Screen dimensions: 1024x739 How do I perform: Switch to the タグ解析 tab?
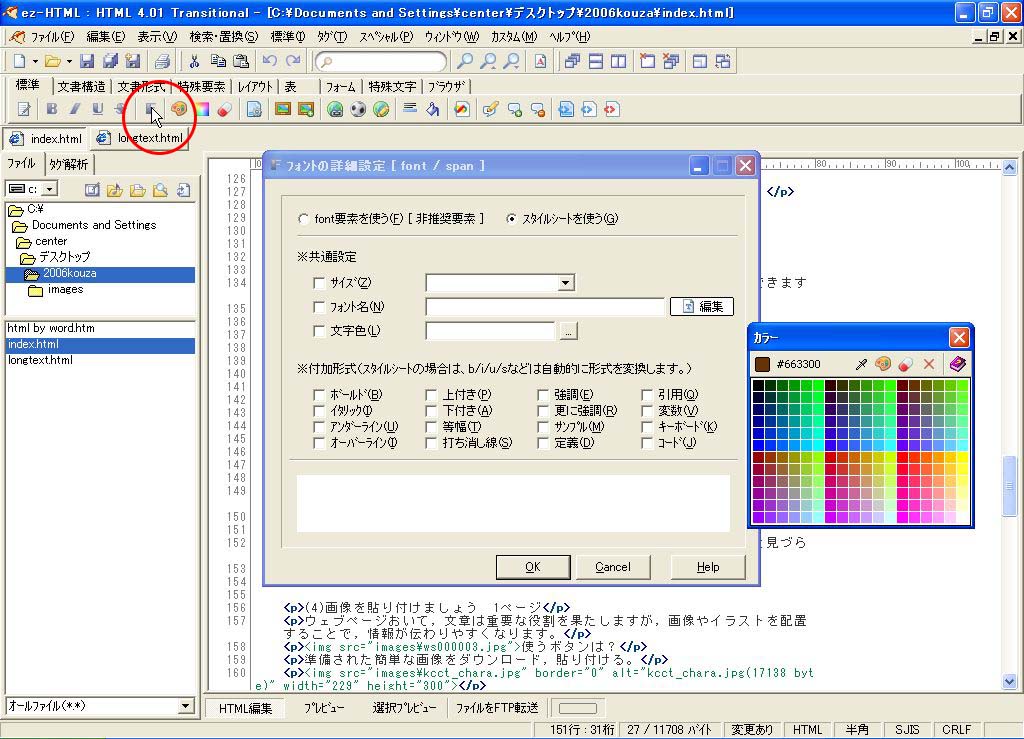pos(69,164)
